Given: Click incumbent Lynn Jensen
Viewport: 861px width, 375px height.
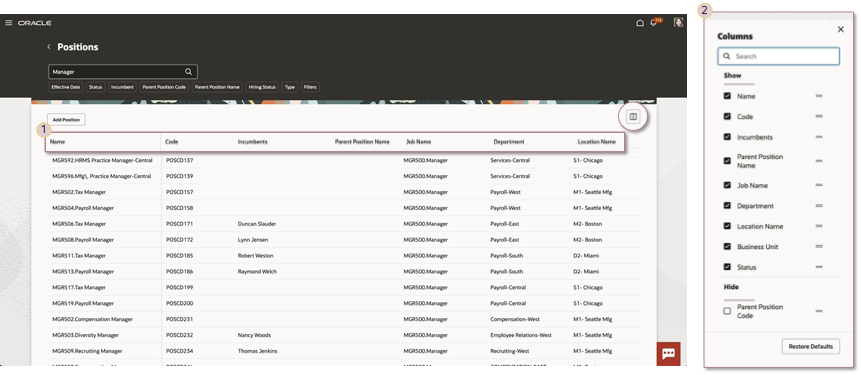Looking at the screenshot, I should [253, 240].
